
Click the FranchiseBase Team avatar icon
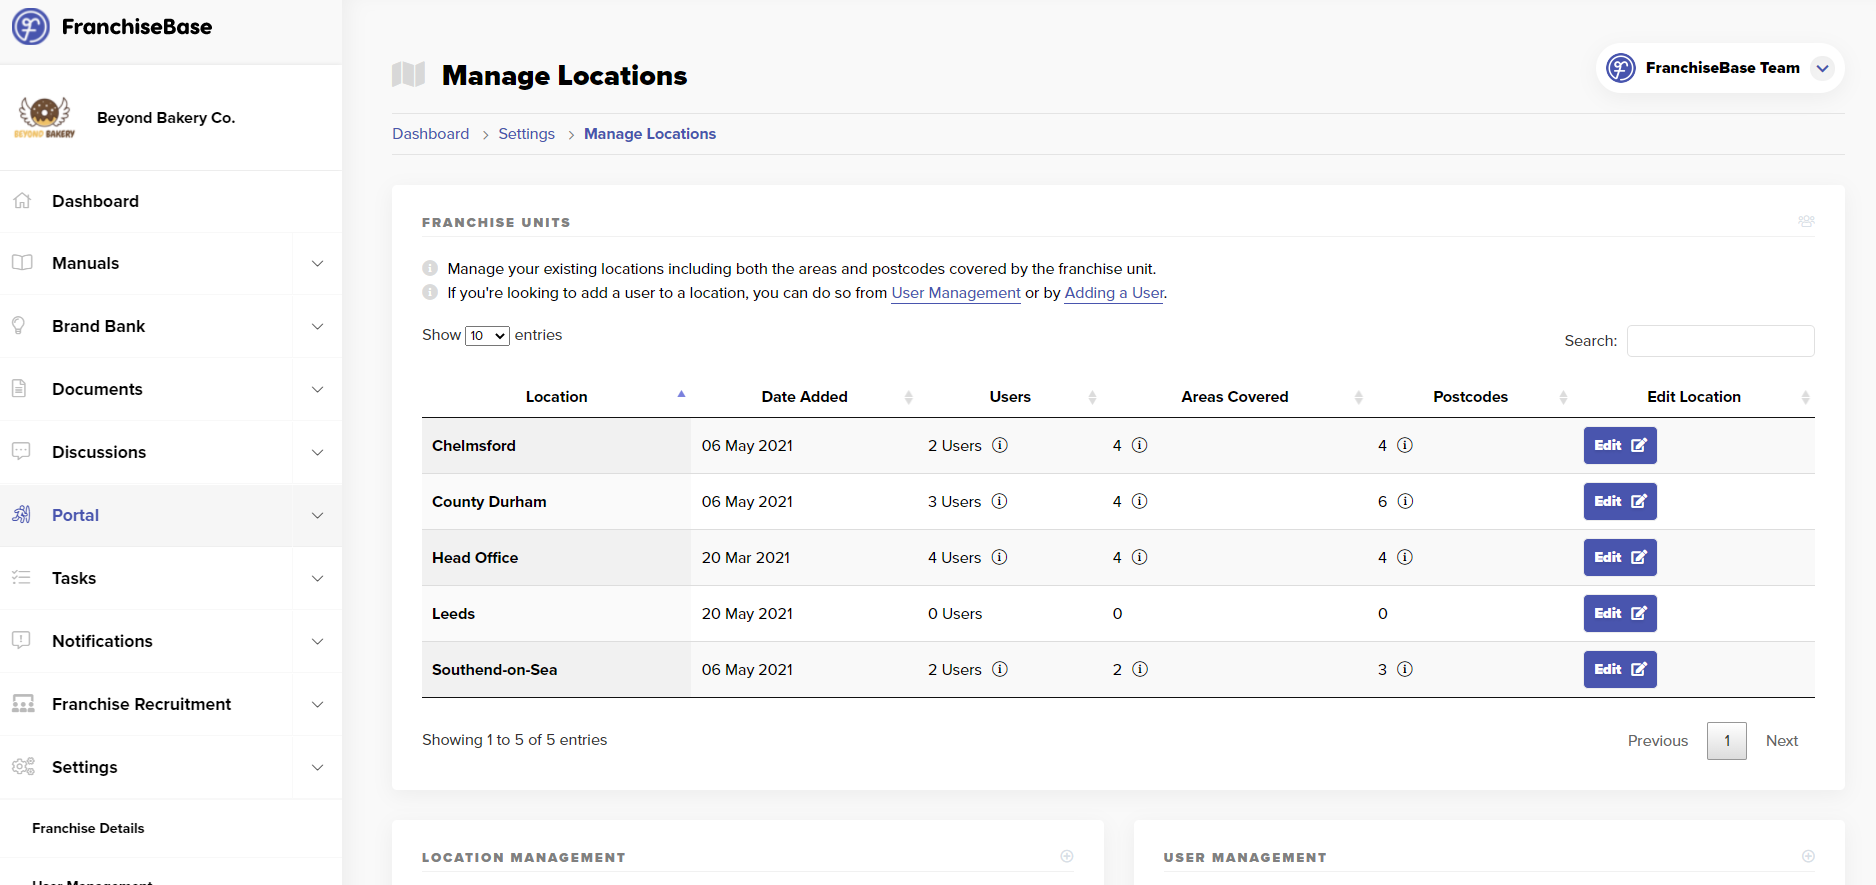1620,68
